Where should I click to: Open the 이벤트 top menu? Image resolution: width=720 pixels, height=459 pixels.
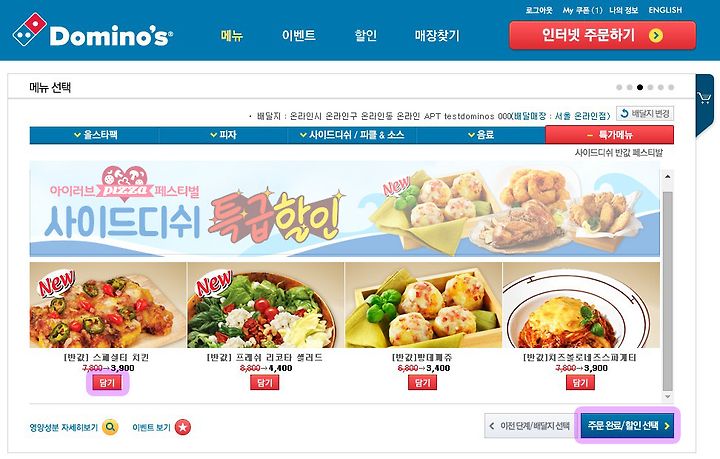[298, 35]
